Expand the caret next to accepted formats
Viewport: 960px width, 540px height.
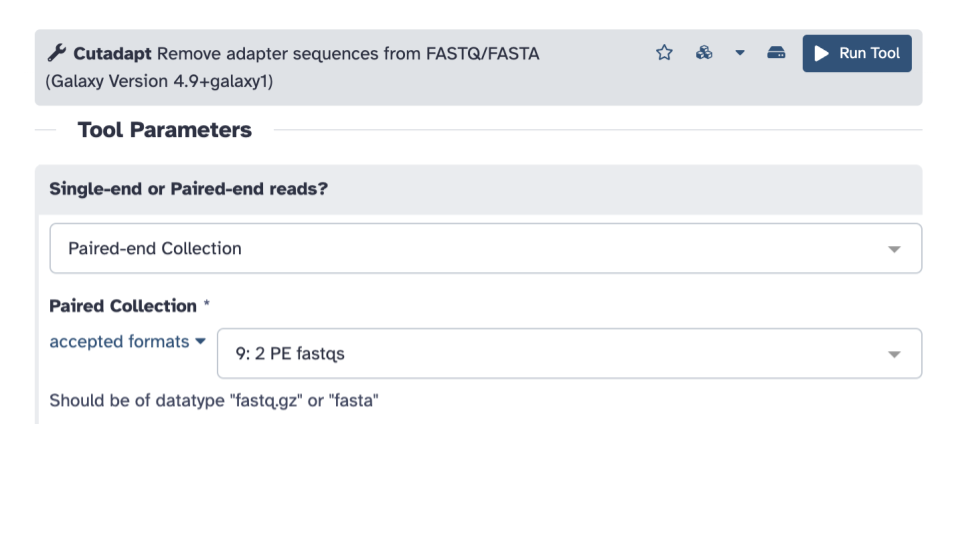pyautogui.click(x=200, y=342)
